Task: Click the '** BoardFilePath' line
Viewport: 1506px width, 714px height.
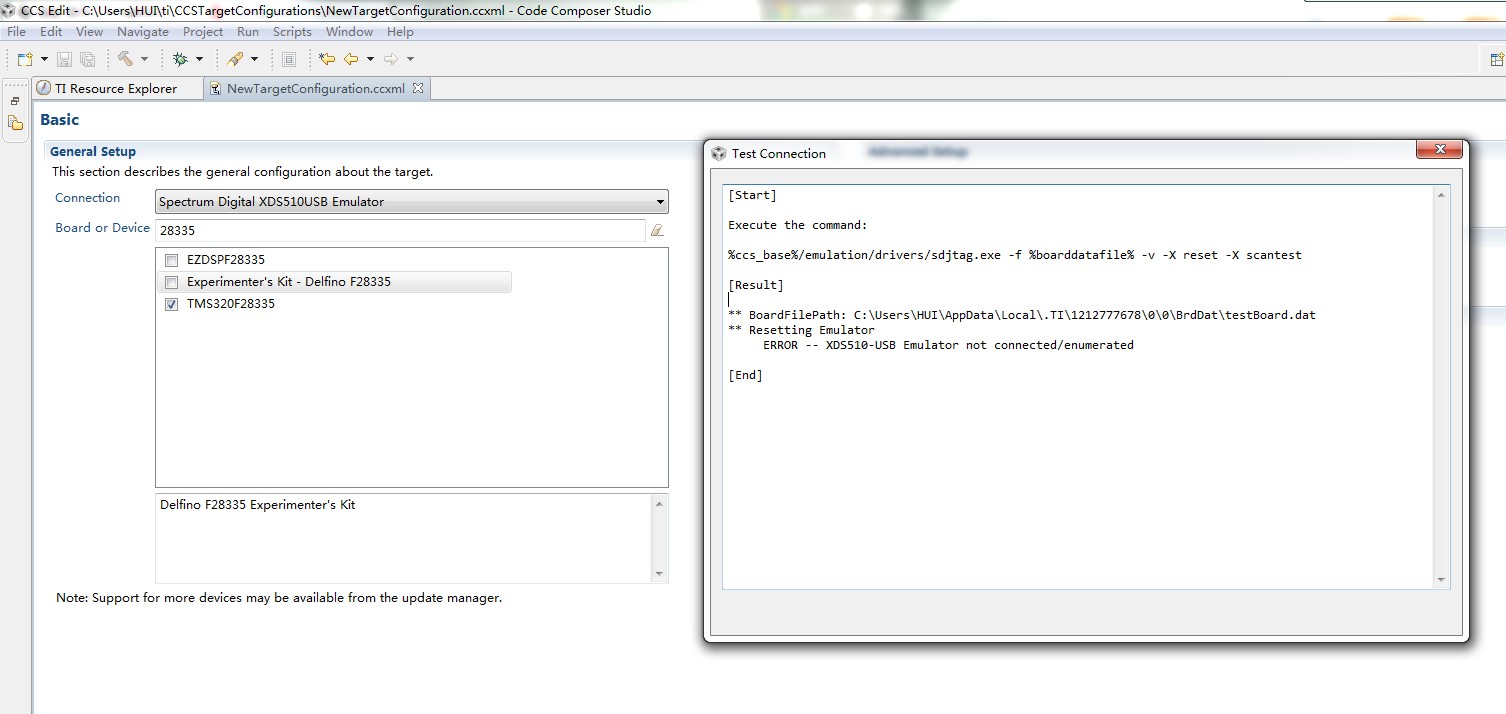Action: (x=1022, y=315)
